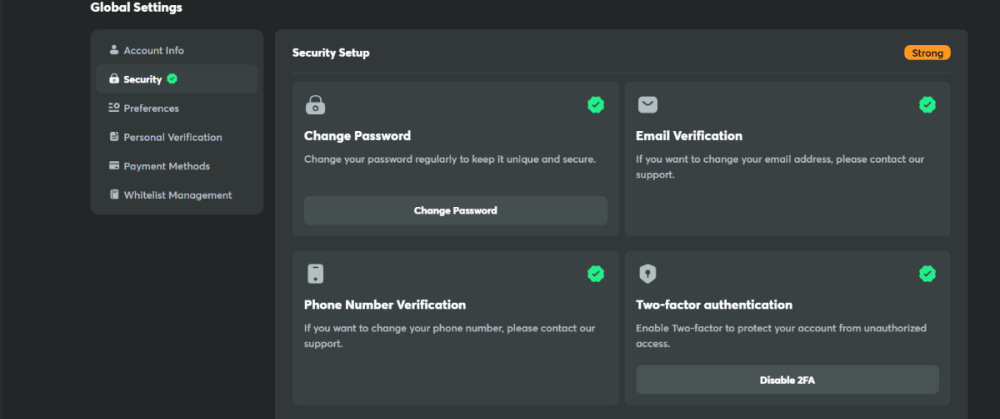Click the lock icon in Change Password card
This screenshot has height=419, width=1000.
click(316, 104)
